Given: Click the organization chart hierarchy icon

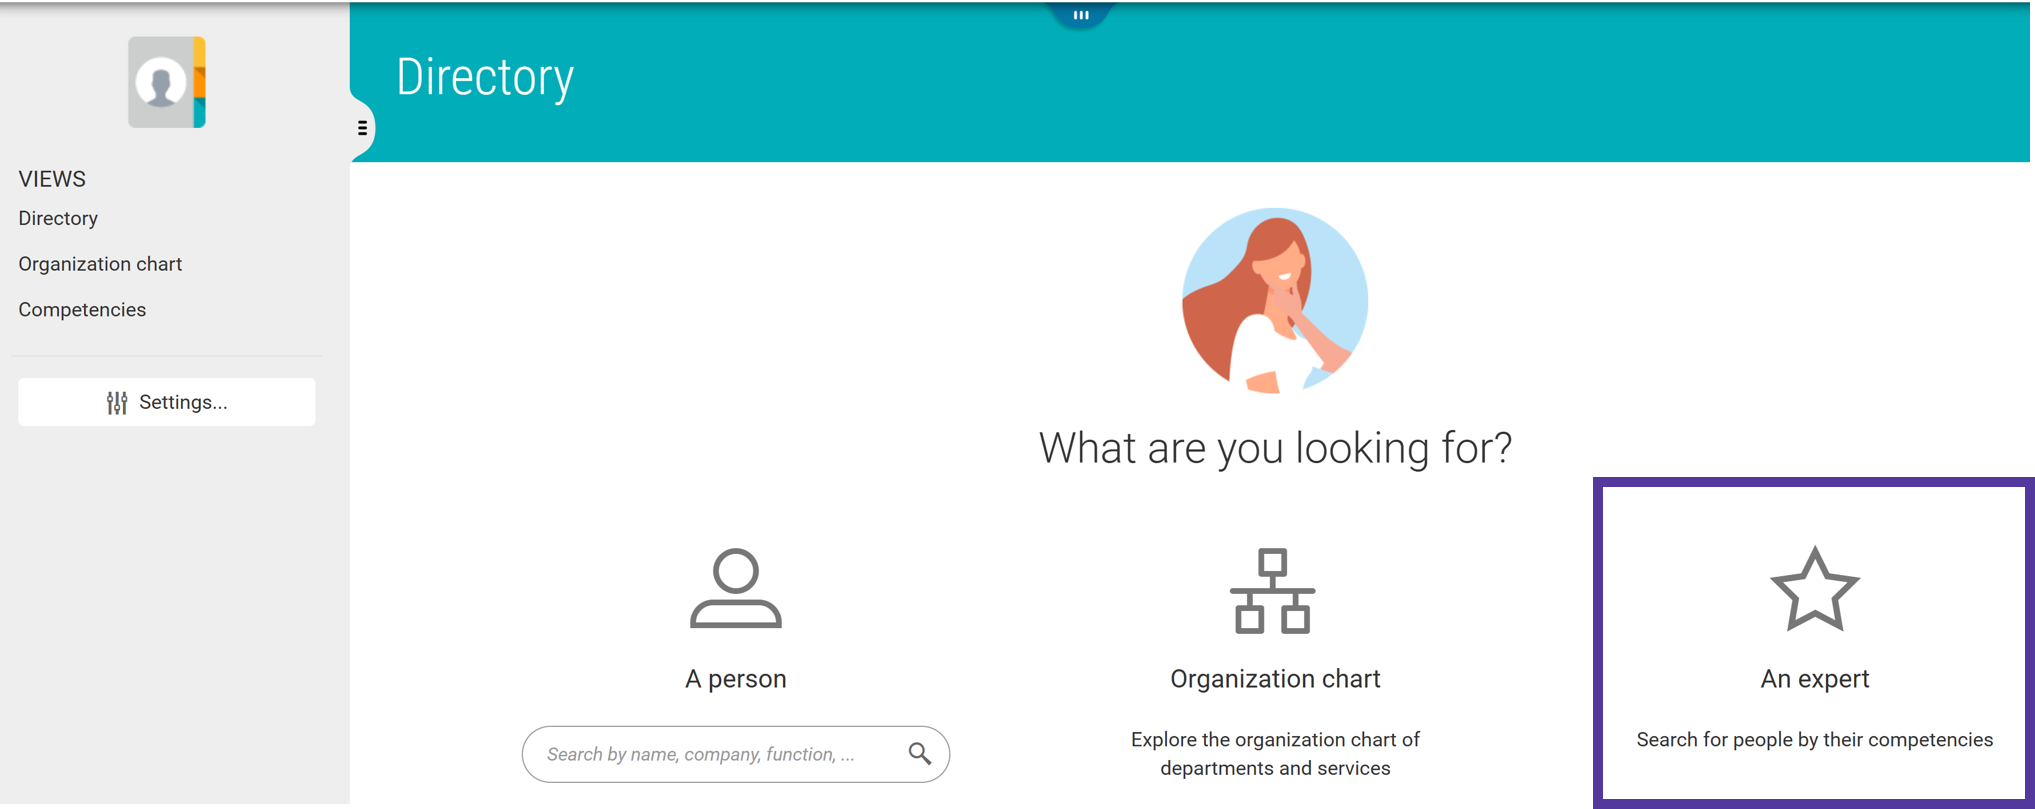Looking at the screenshot, I should (1273, 591).
